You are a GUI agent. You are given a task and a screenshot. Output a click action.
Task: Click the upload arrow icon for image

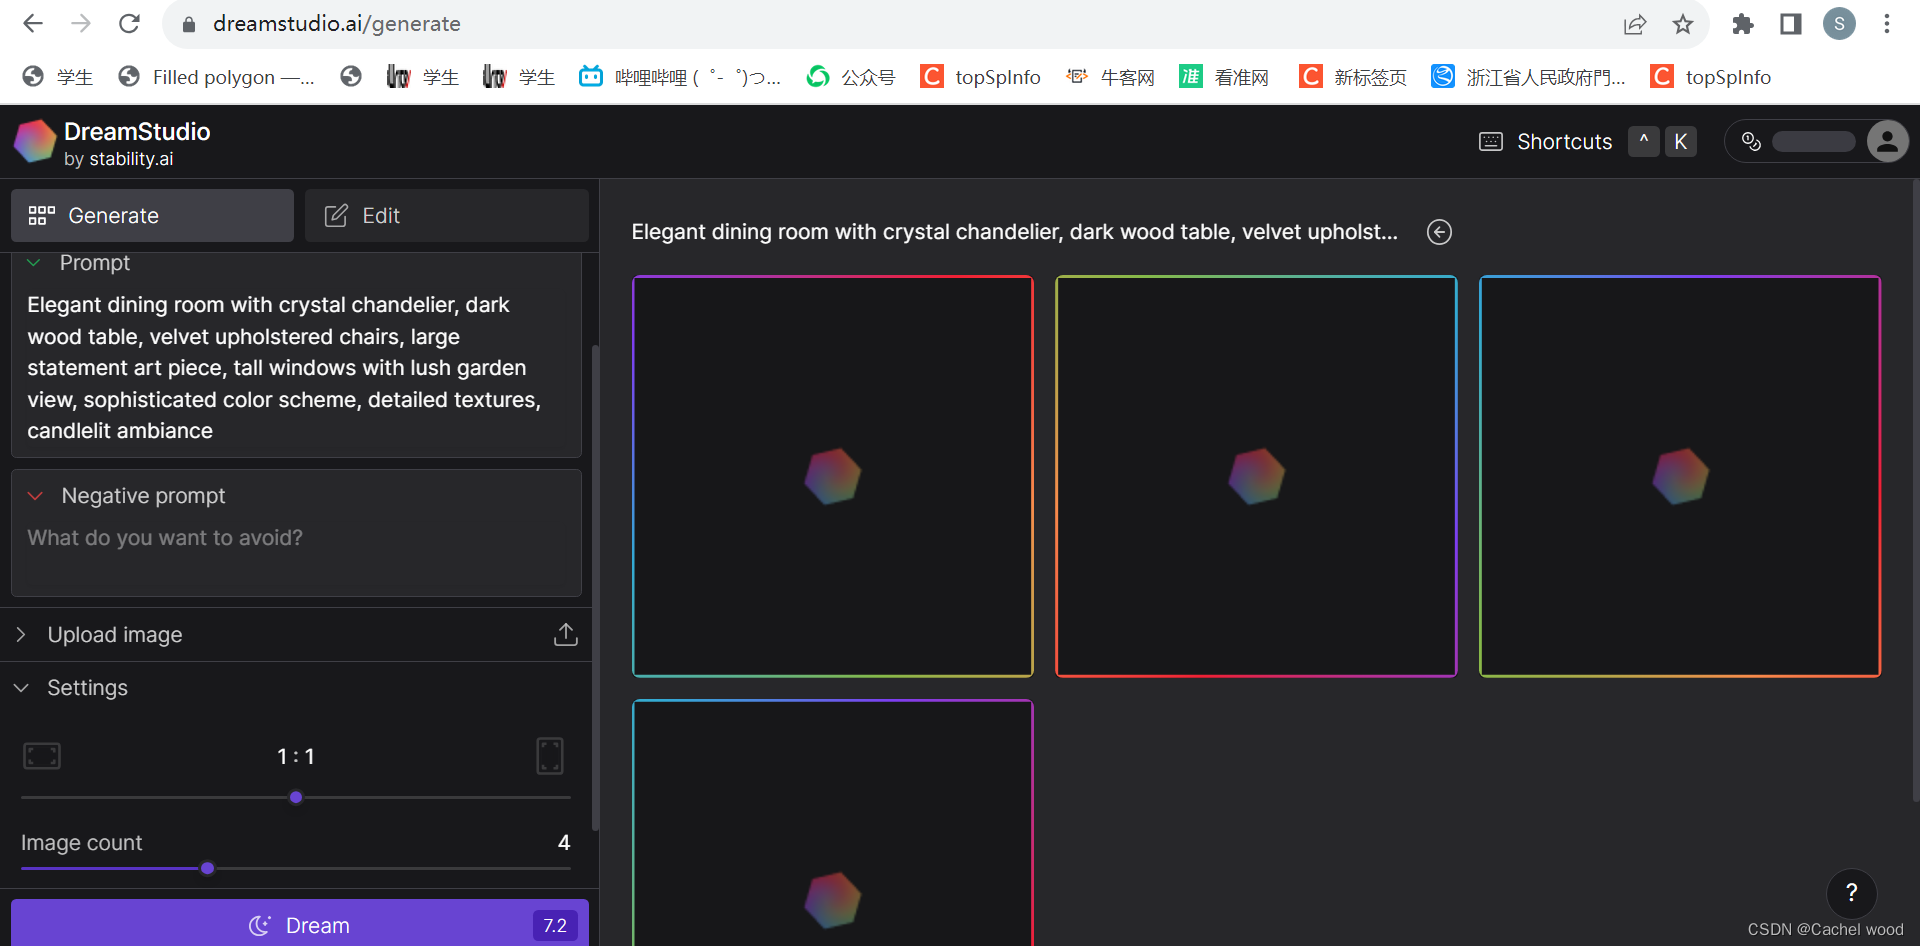click(x=566, y=635)
